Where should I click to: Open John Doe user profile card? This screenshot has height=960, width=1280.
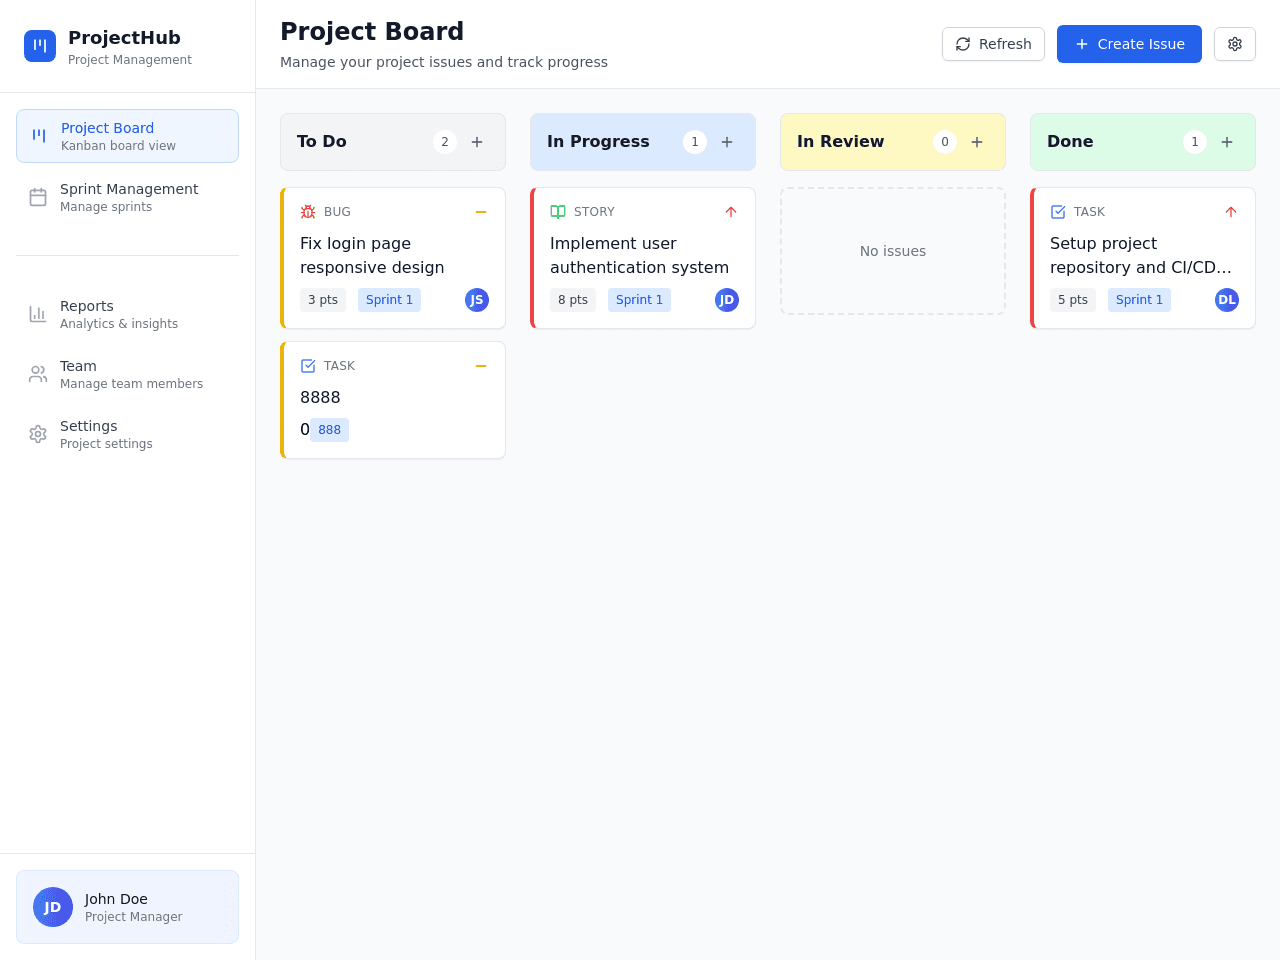127,907
